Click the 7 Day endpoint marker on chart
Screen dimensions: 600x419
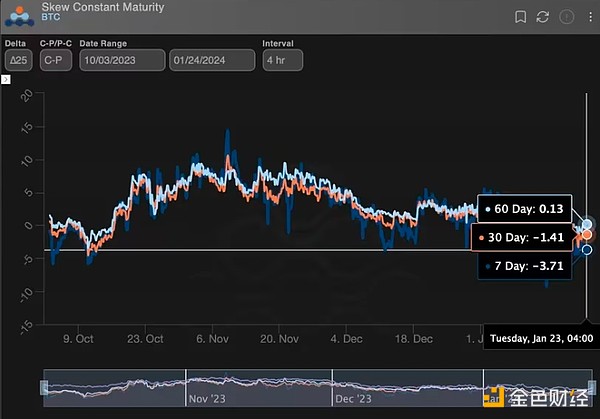[587, 249]
